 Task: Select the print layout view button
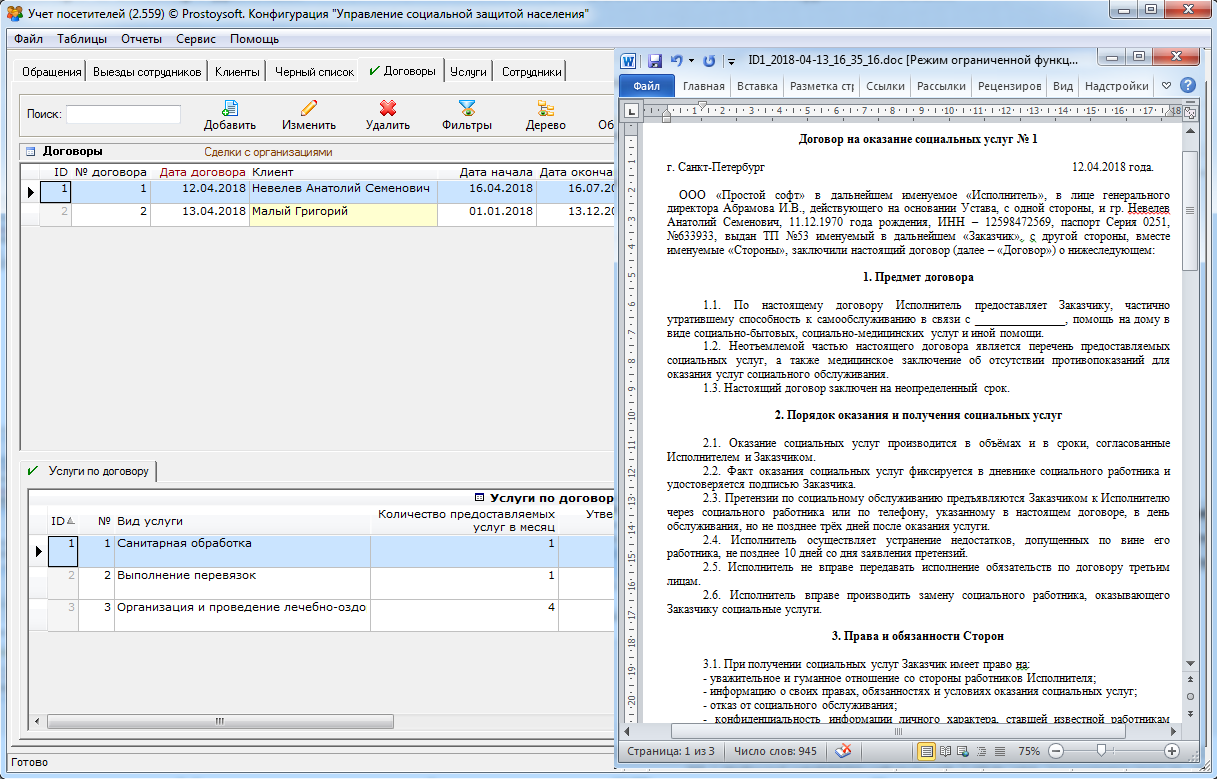pyautogui.click(x=927, y=750)
